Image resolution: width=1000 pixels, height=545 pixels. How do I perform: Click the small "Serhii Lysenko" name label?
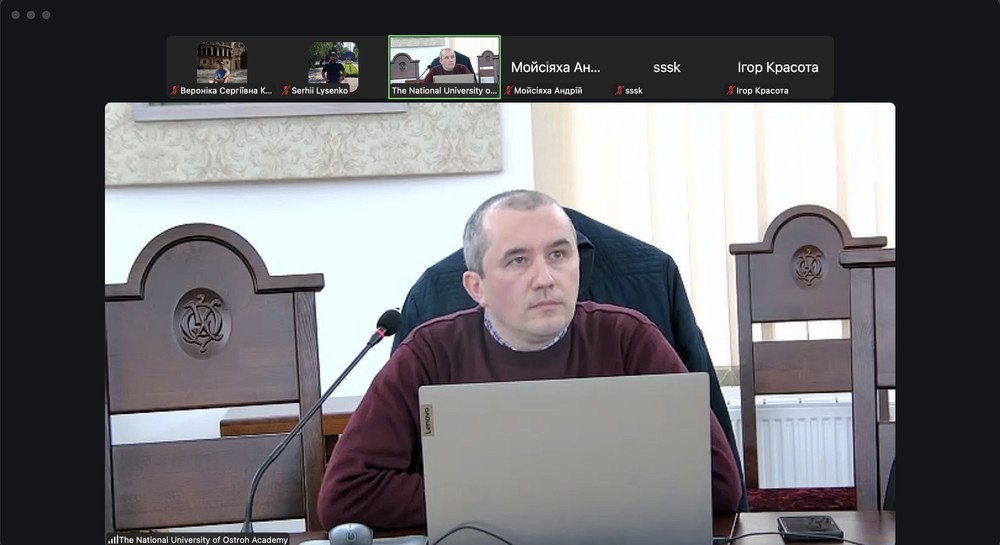[x=322, y=91]
